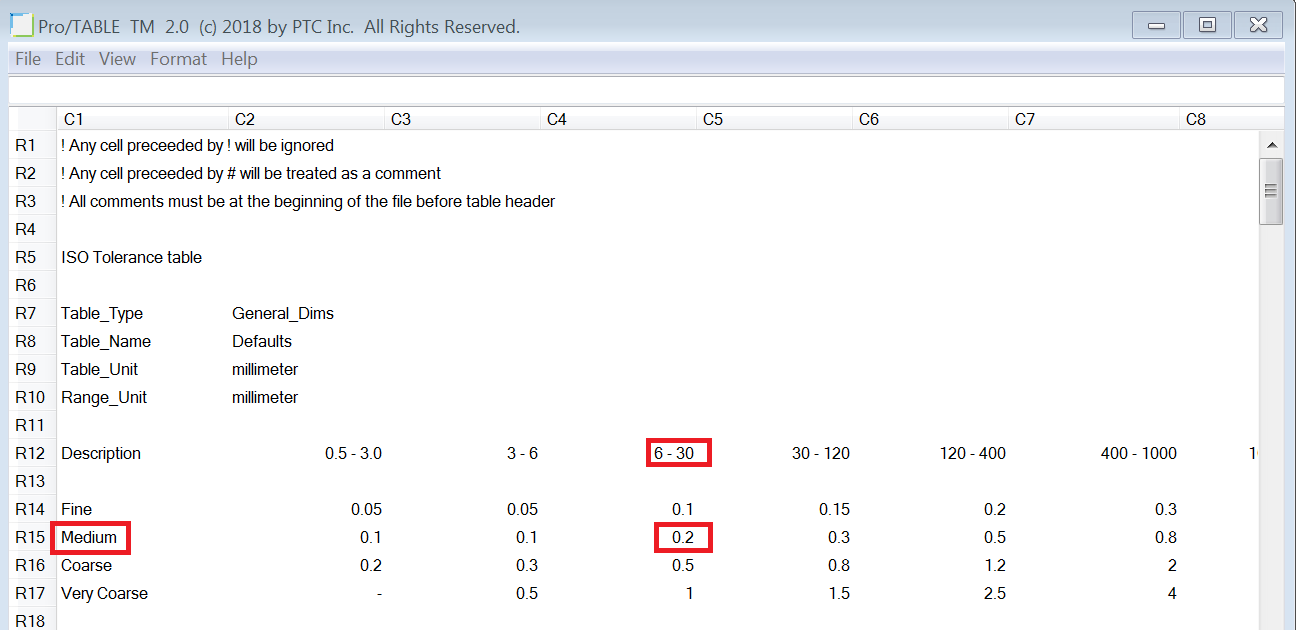Select the 'ISO Tolerance table' cell
1296x630 pixels.
(131, 256)
